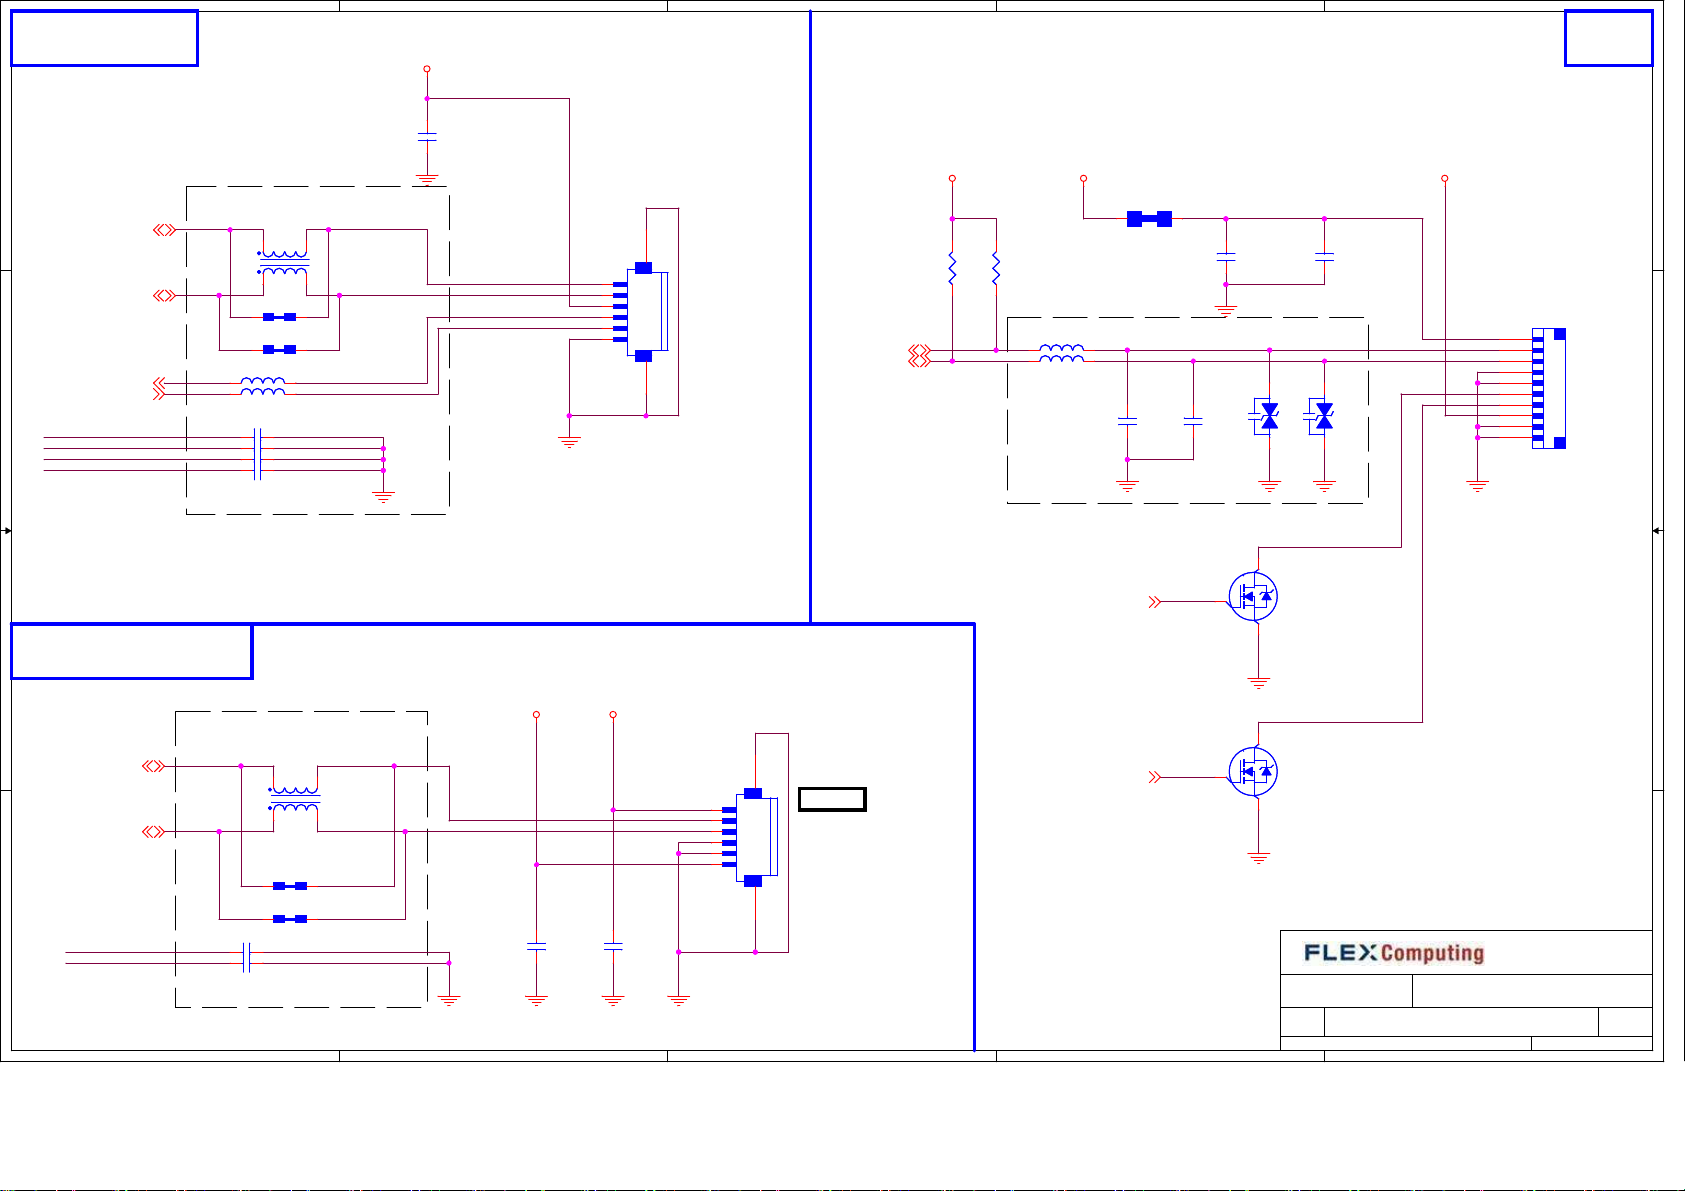Viewport: 1685px width, 1191px height.
Task: Click the FLEX Computing logo in title block
Action: click(x=1394, y=953)
